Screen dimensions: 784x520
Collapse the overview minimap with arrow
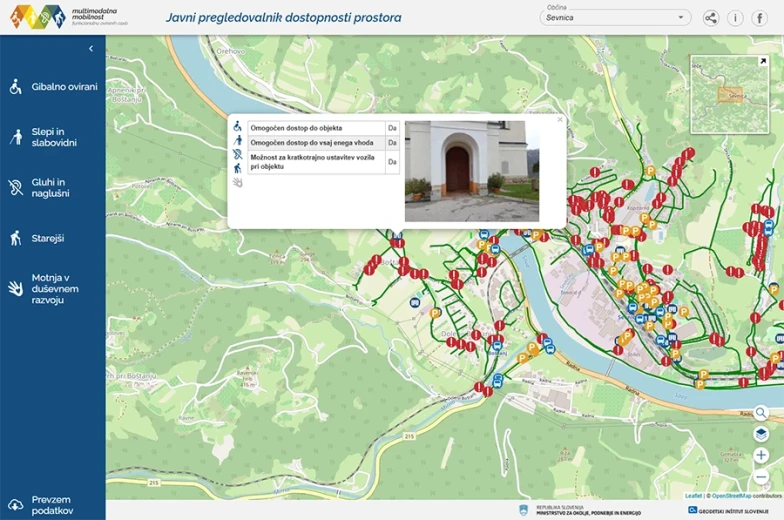(x=763, y=61)
